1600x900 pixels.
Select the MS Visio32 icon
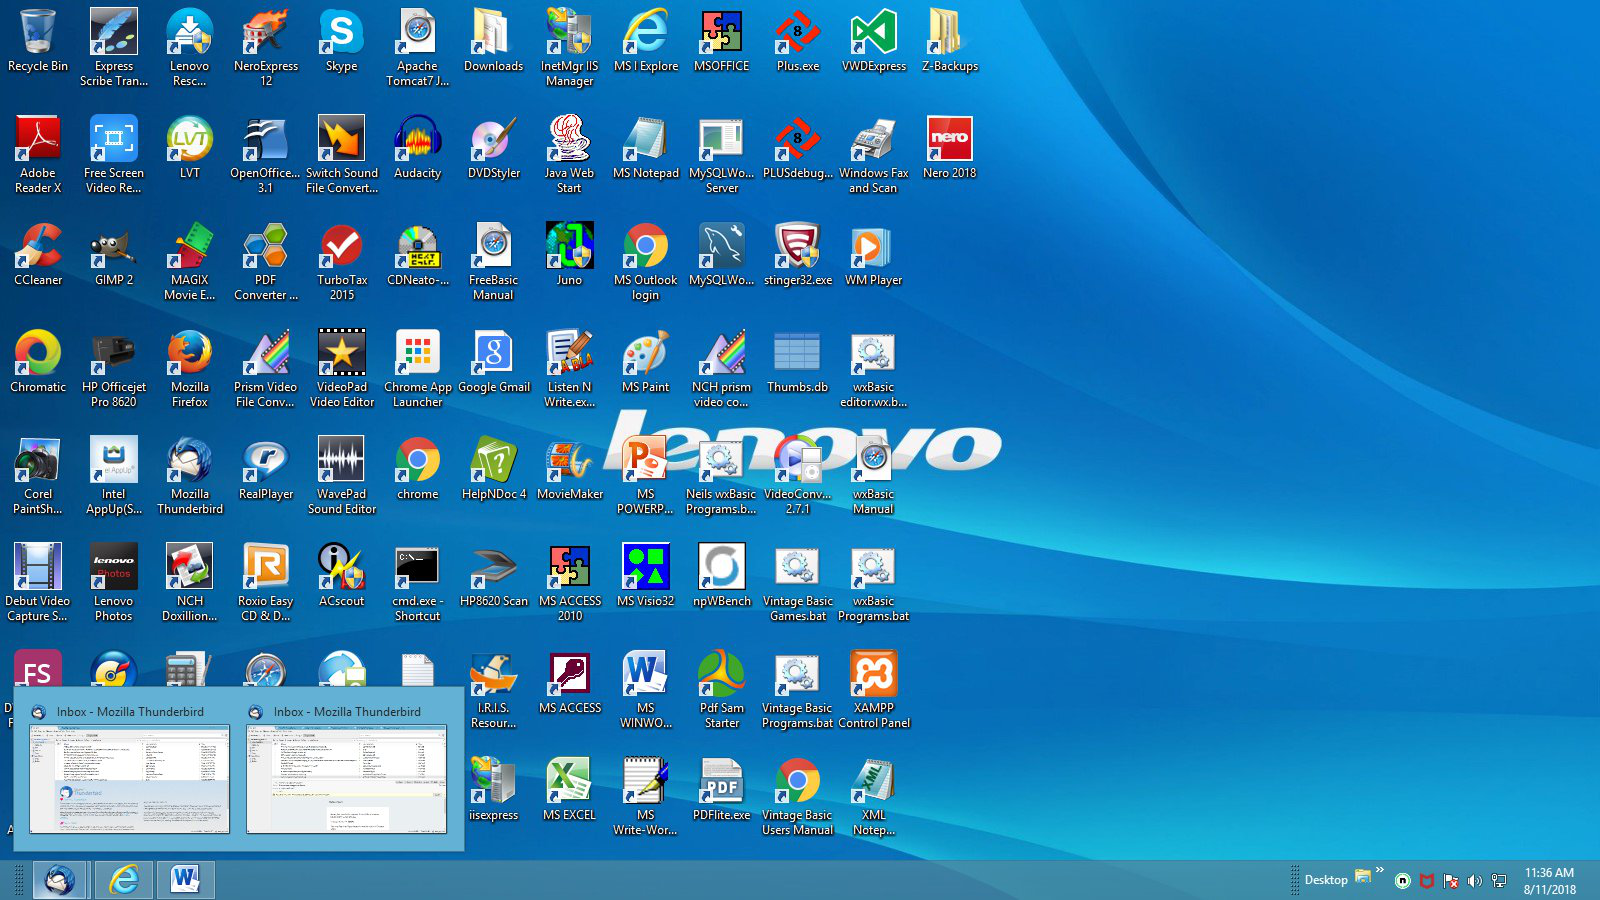point(646,577)
